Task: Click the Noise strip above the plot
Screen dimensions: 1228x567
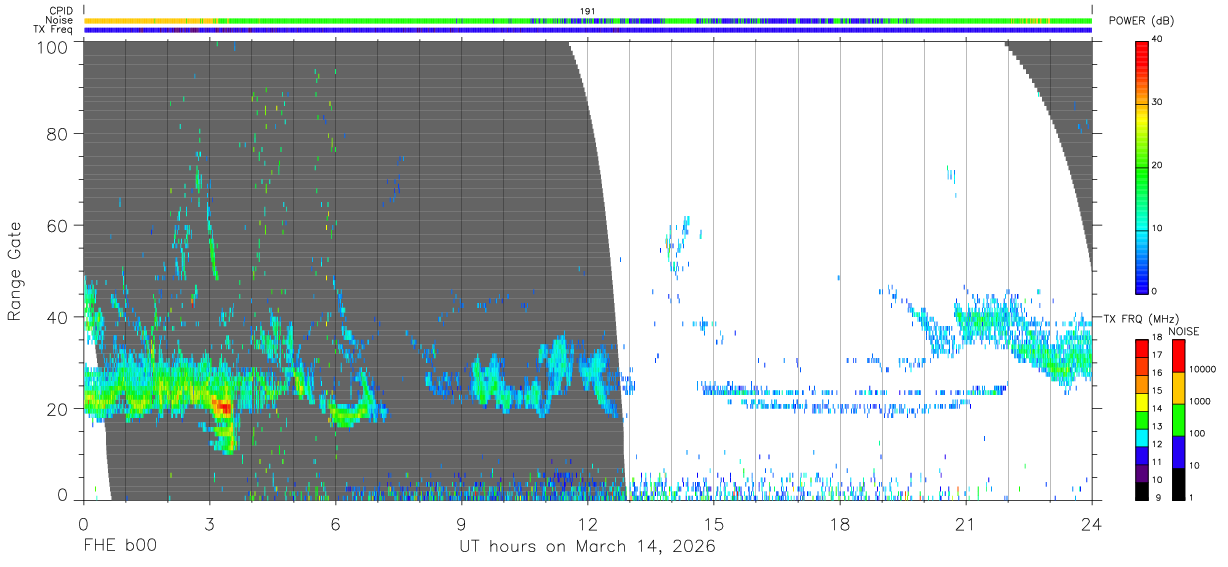Action: [x=588, y=20]
